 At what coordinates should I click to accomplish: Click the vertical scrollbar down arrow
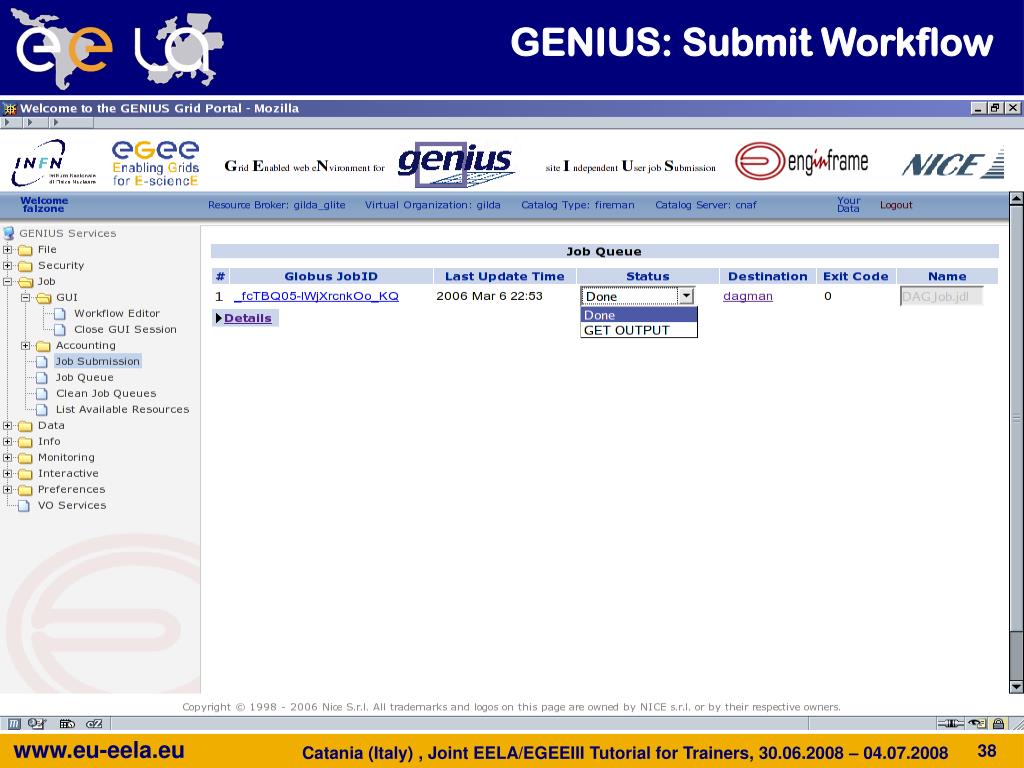point(1016,687)
